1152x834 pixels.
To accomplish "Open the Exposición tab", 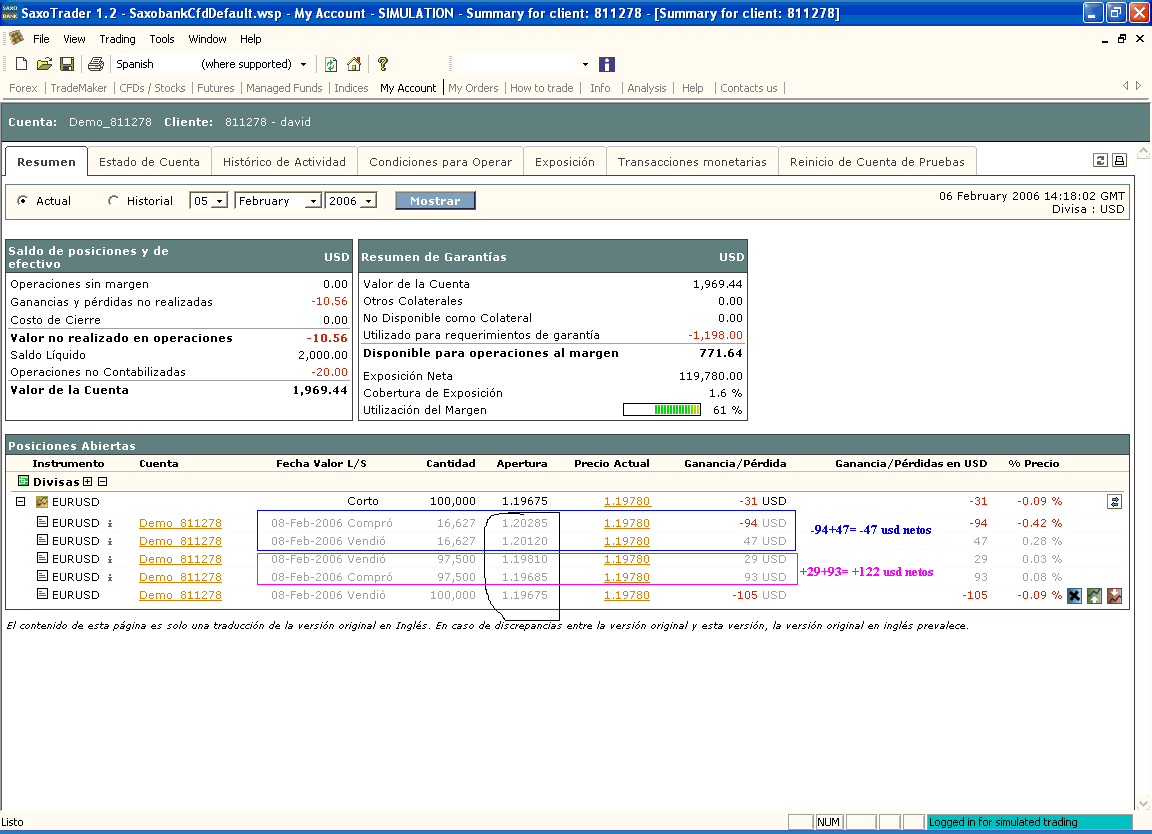I will pyautogui.click(x=565, y=162).
